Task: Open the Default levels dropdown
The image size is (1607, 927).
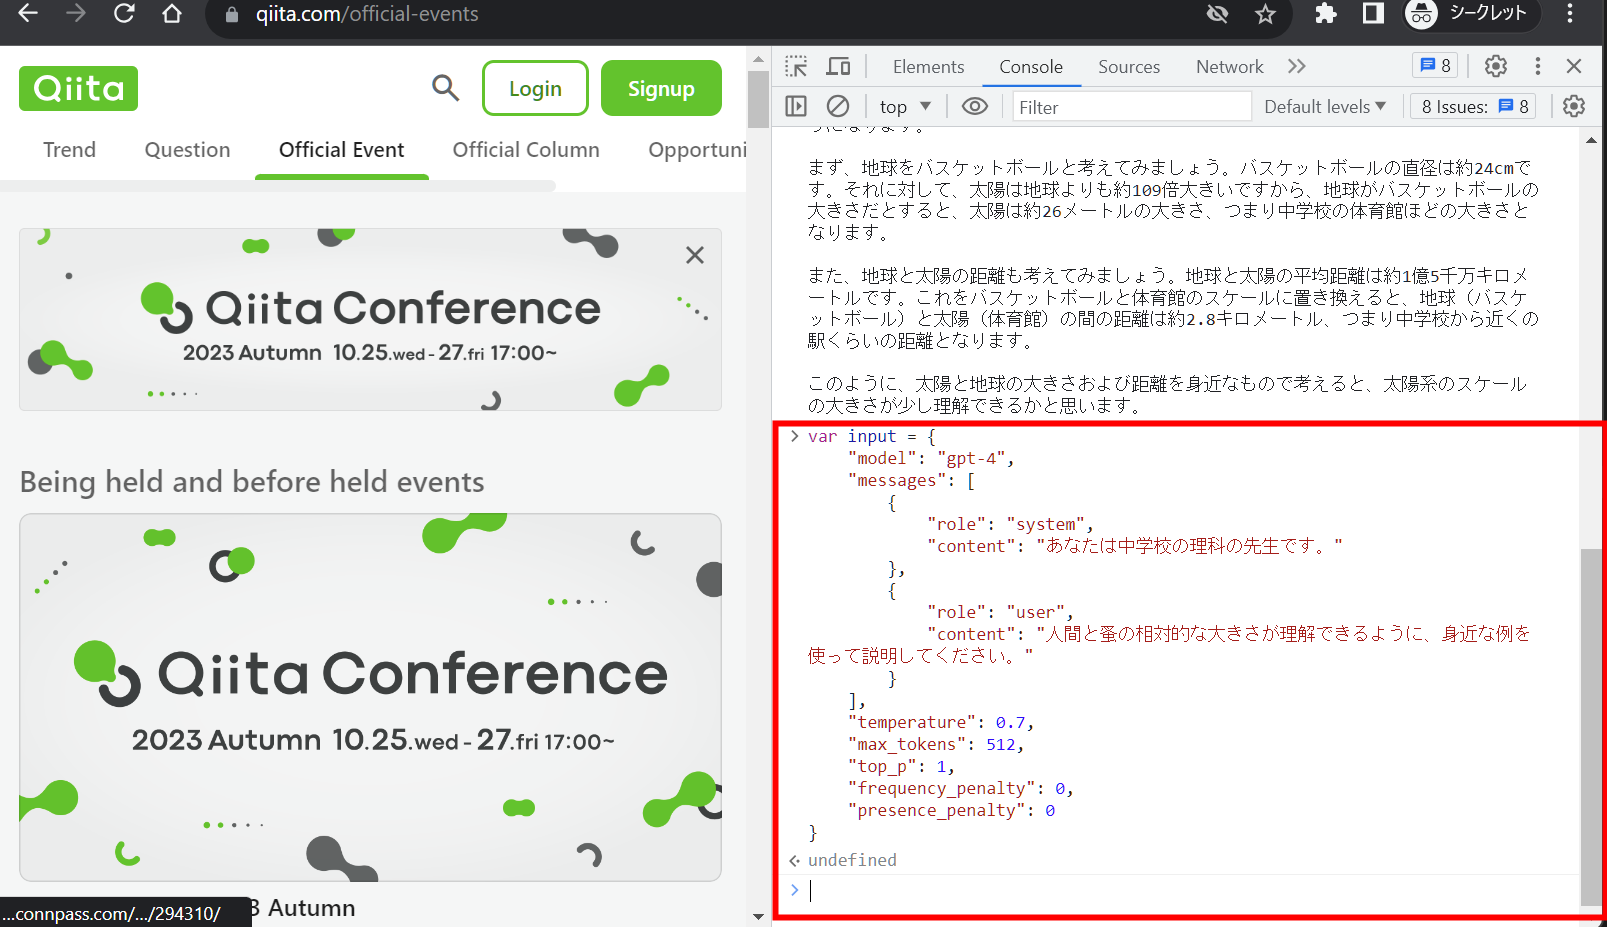Action: tap(1325, 106)
